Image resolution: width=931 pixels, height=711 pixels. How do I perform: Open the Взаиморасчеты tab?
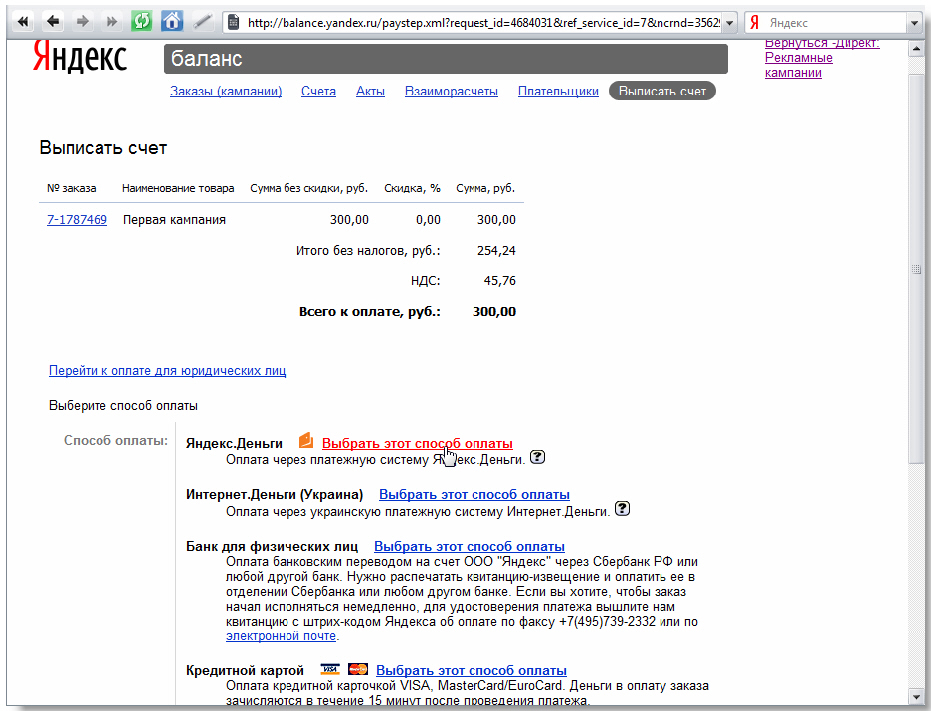(x=451, y=91)
